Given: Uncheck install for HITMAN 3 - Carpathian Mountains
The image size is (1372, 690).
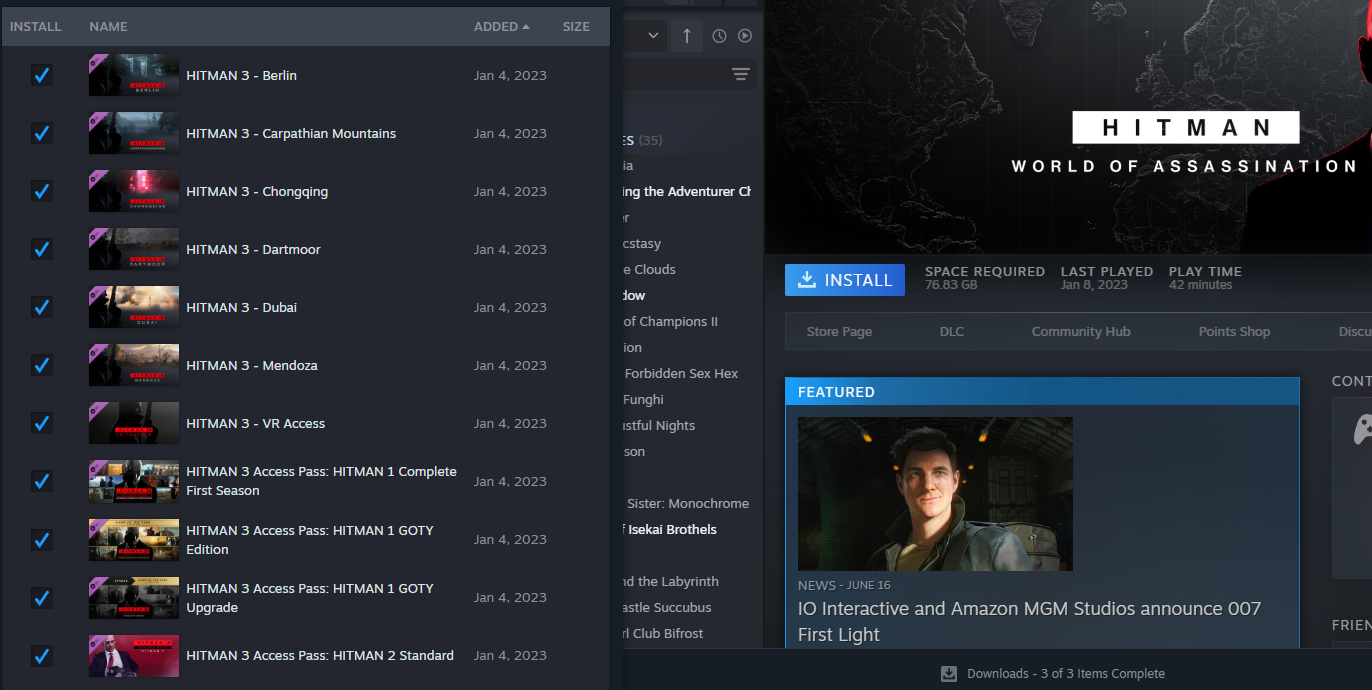Looking at the screenshot, I should [x=41, y=133].
